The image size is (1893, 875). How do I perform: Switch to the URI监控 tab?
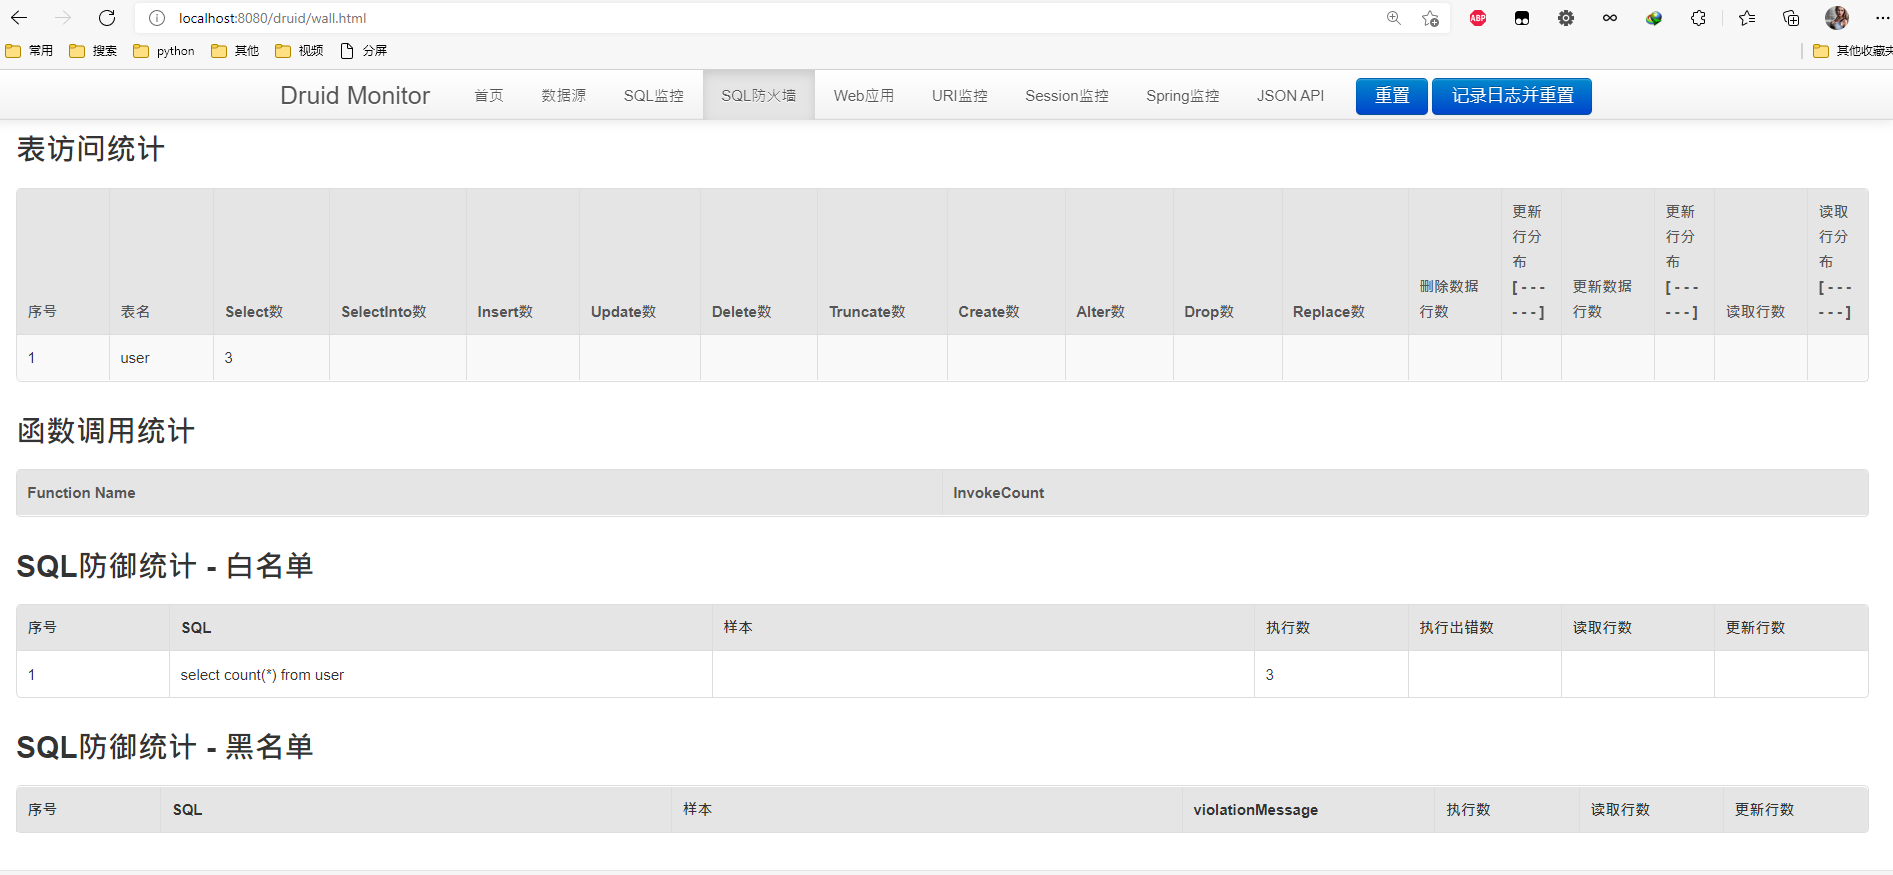point(960,96)
